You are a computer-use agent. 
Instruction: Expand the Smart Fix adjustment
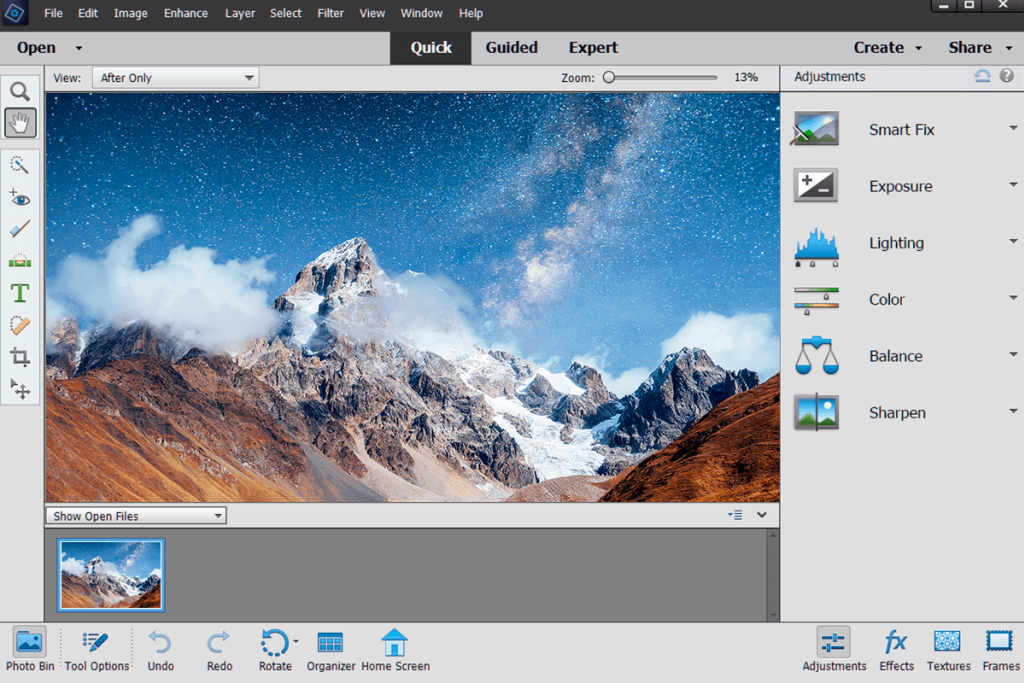pos(1012,129)
